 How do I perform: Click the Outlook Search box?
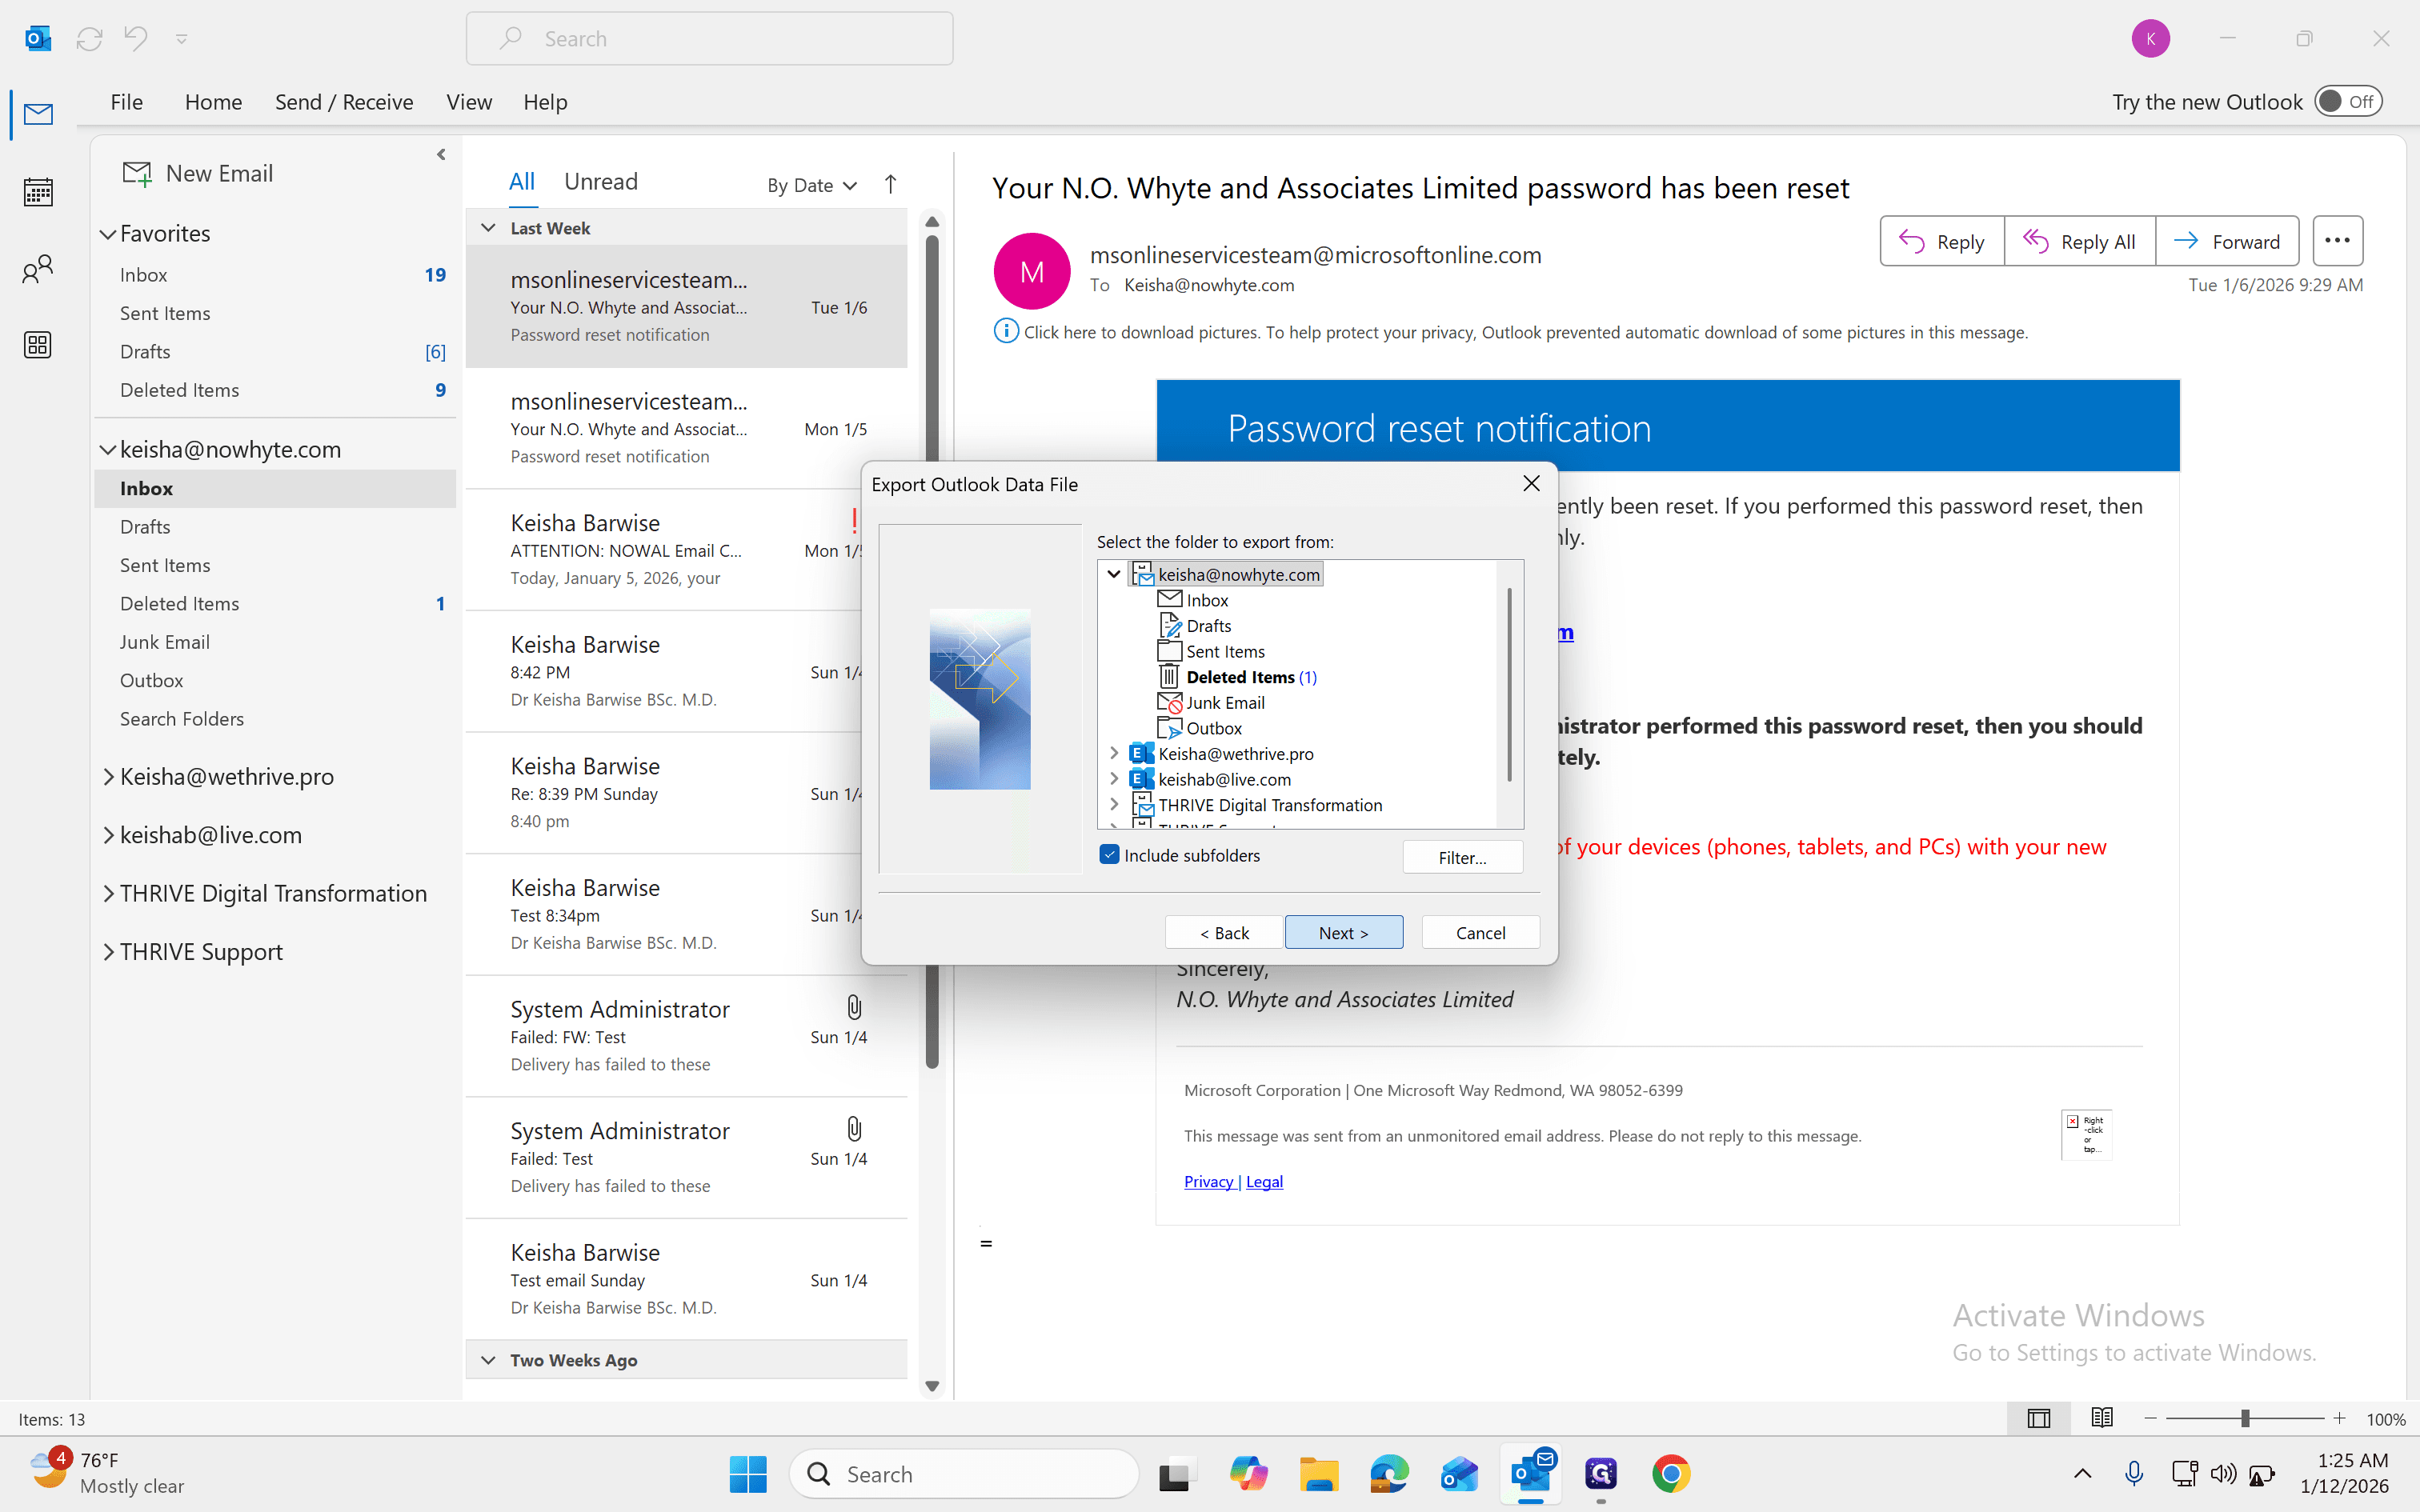(709, 39)
